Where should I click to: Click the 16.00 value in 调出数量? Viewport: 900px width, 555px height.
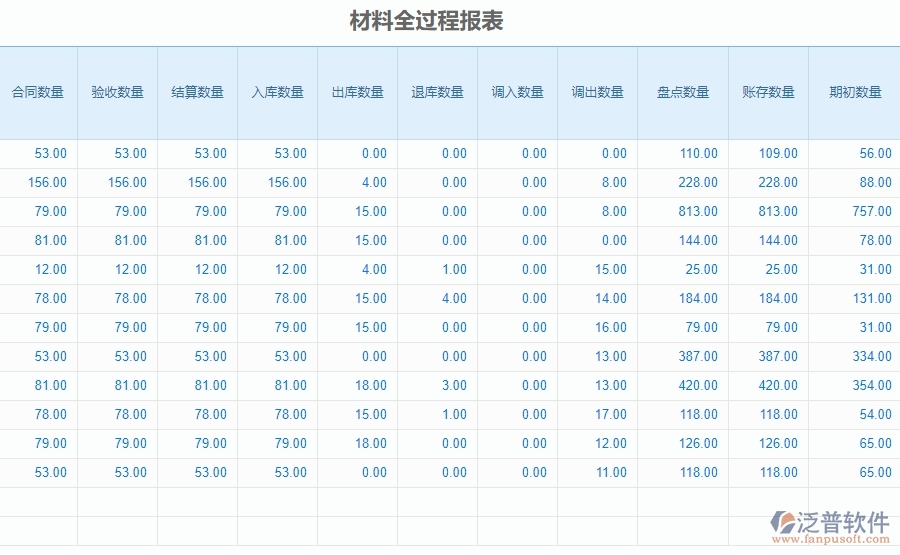(611, 327)
